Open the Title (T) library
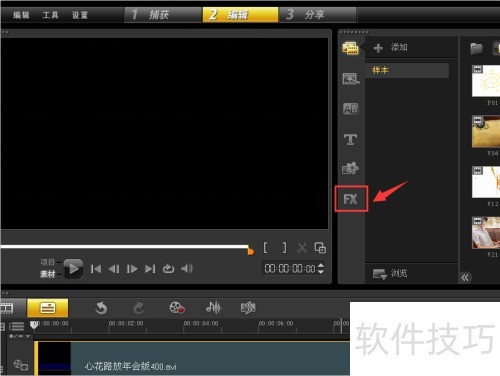The image size is (500, 376). [x=350, y=139]
